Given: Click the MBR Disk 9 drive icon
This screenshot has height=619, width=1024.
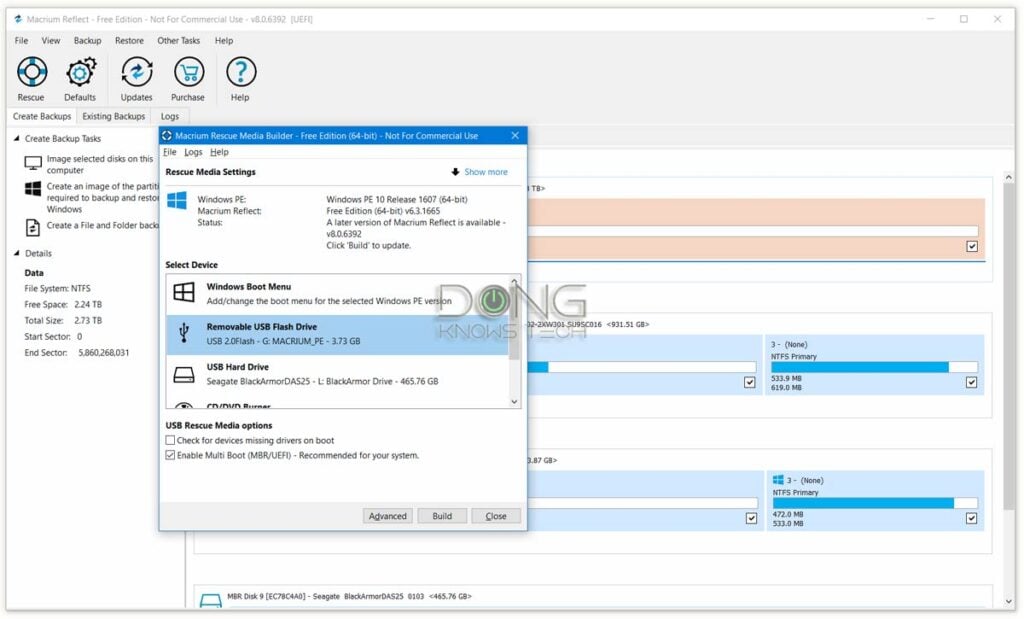Looking at the screenshot, I should click(x=210, y=600).
